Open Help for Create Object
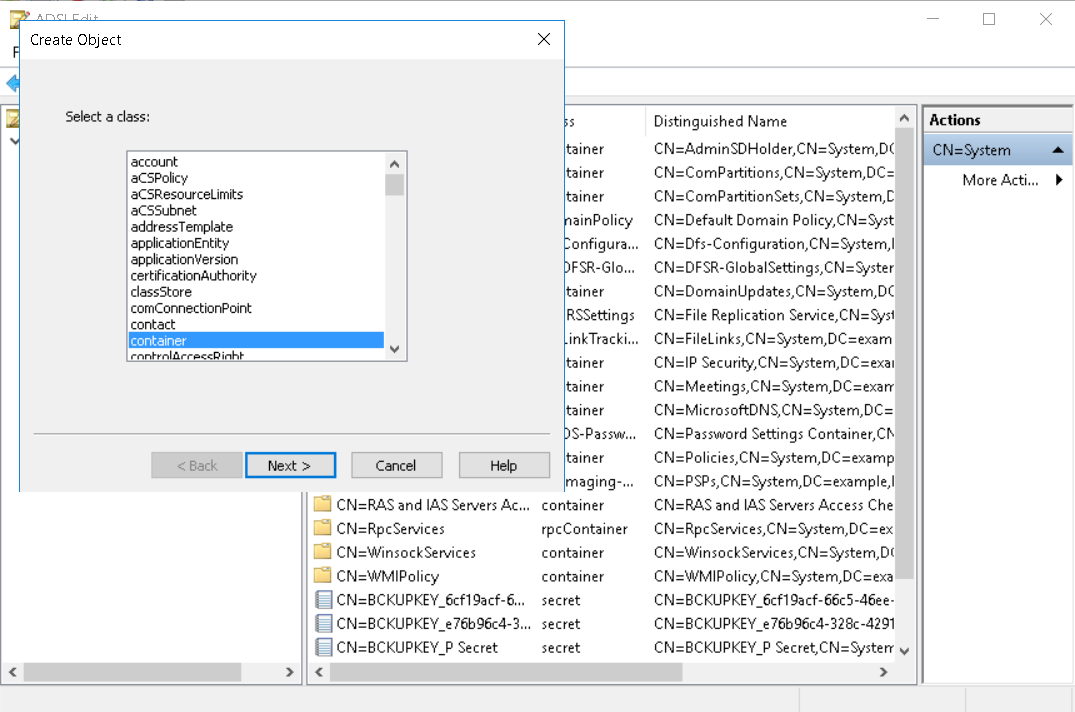Viewport: 1075px width, 712px height. point(504,466)
